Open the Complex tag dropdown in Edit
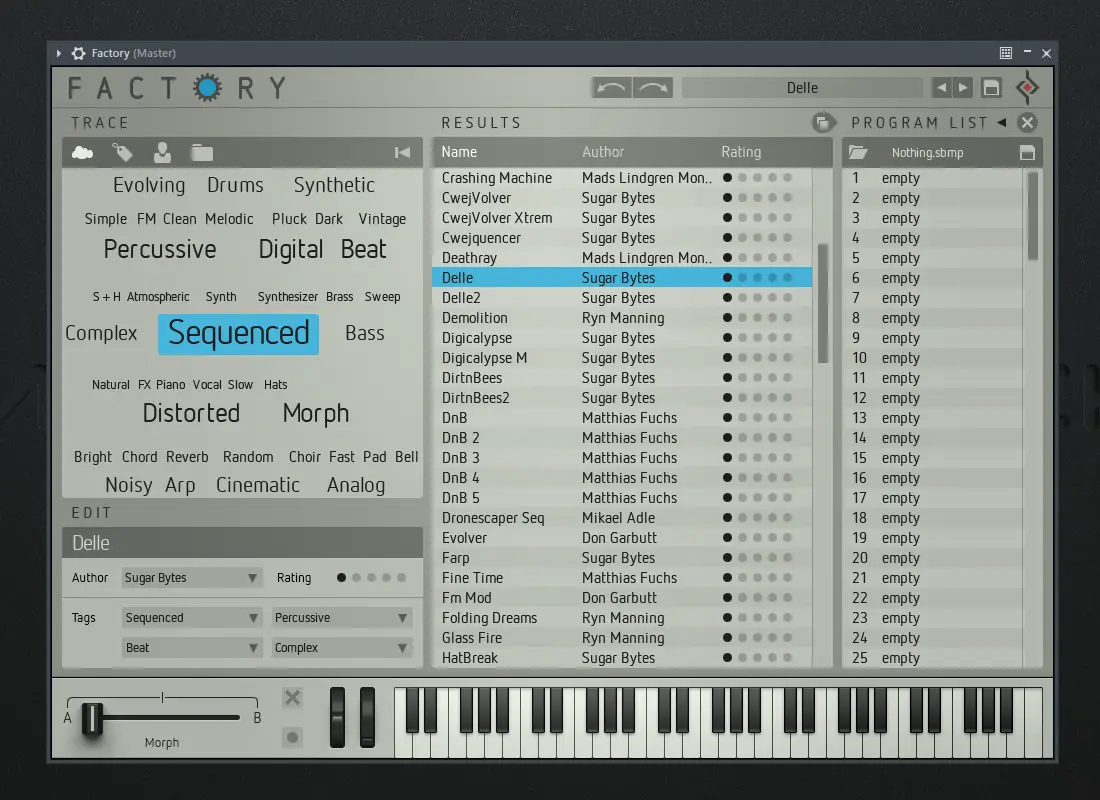Screen dimensions: 1100x800 342,648
